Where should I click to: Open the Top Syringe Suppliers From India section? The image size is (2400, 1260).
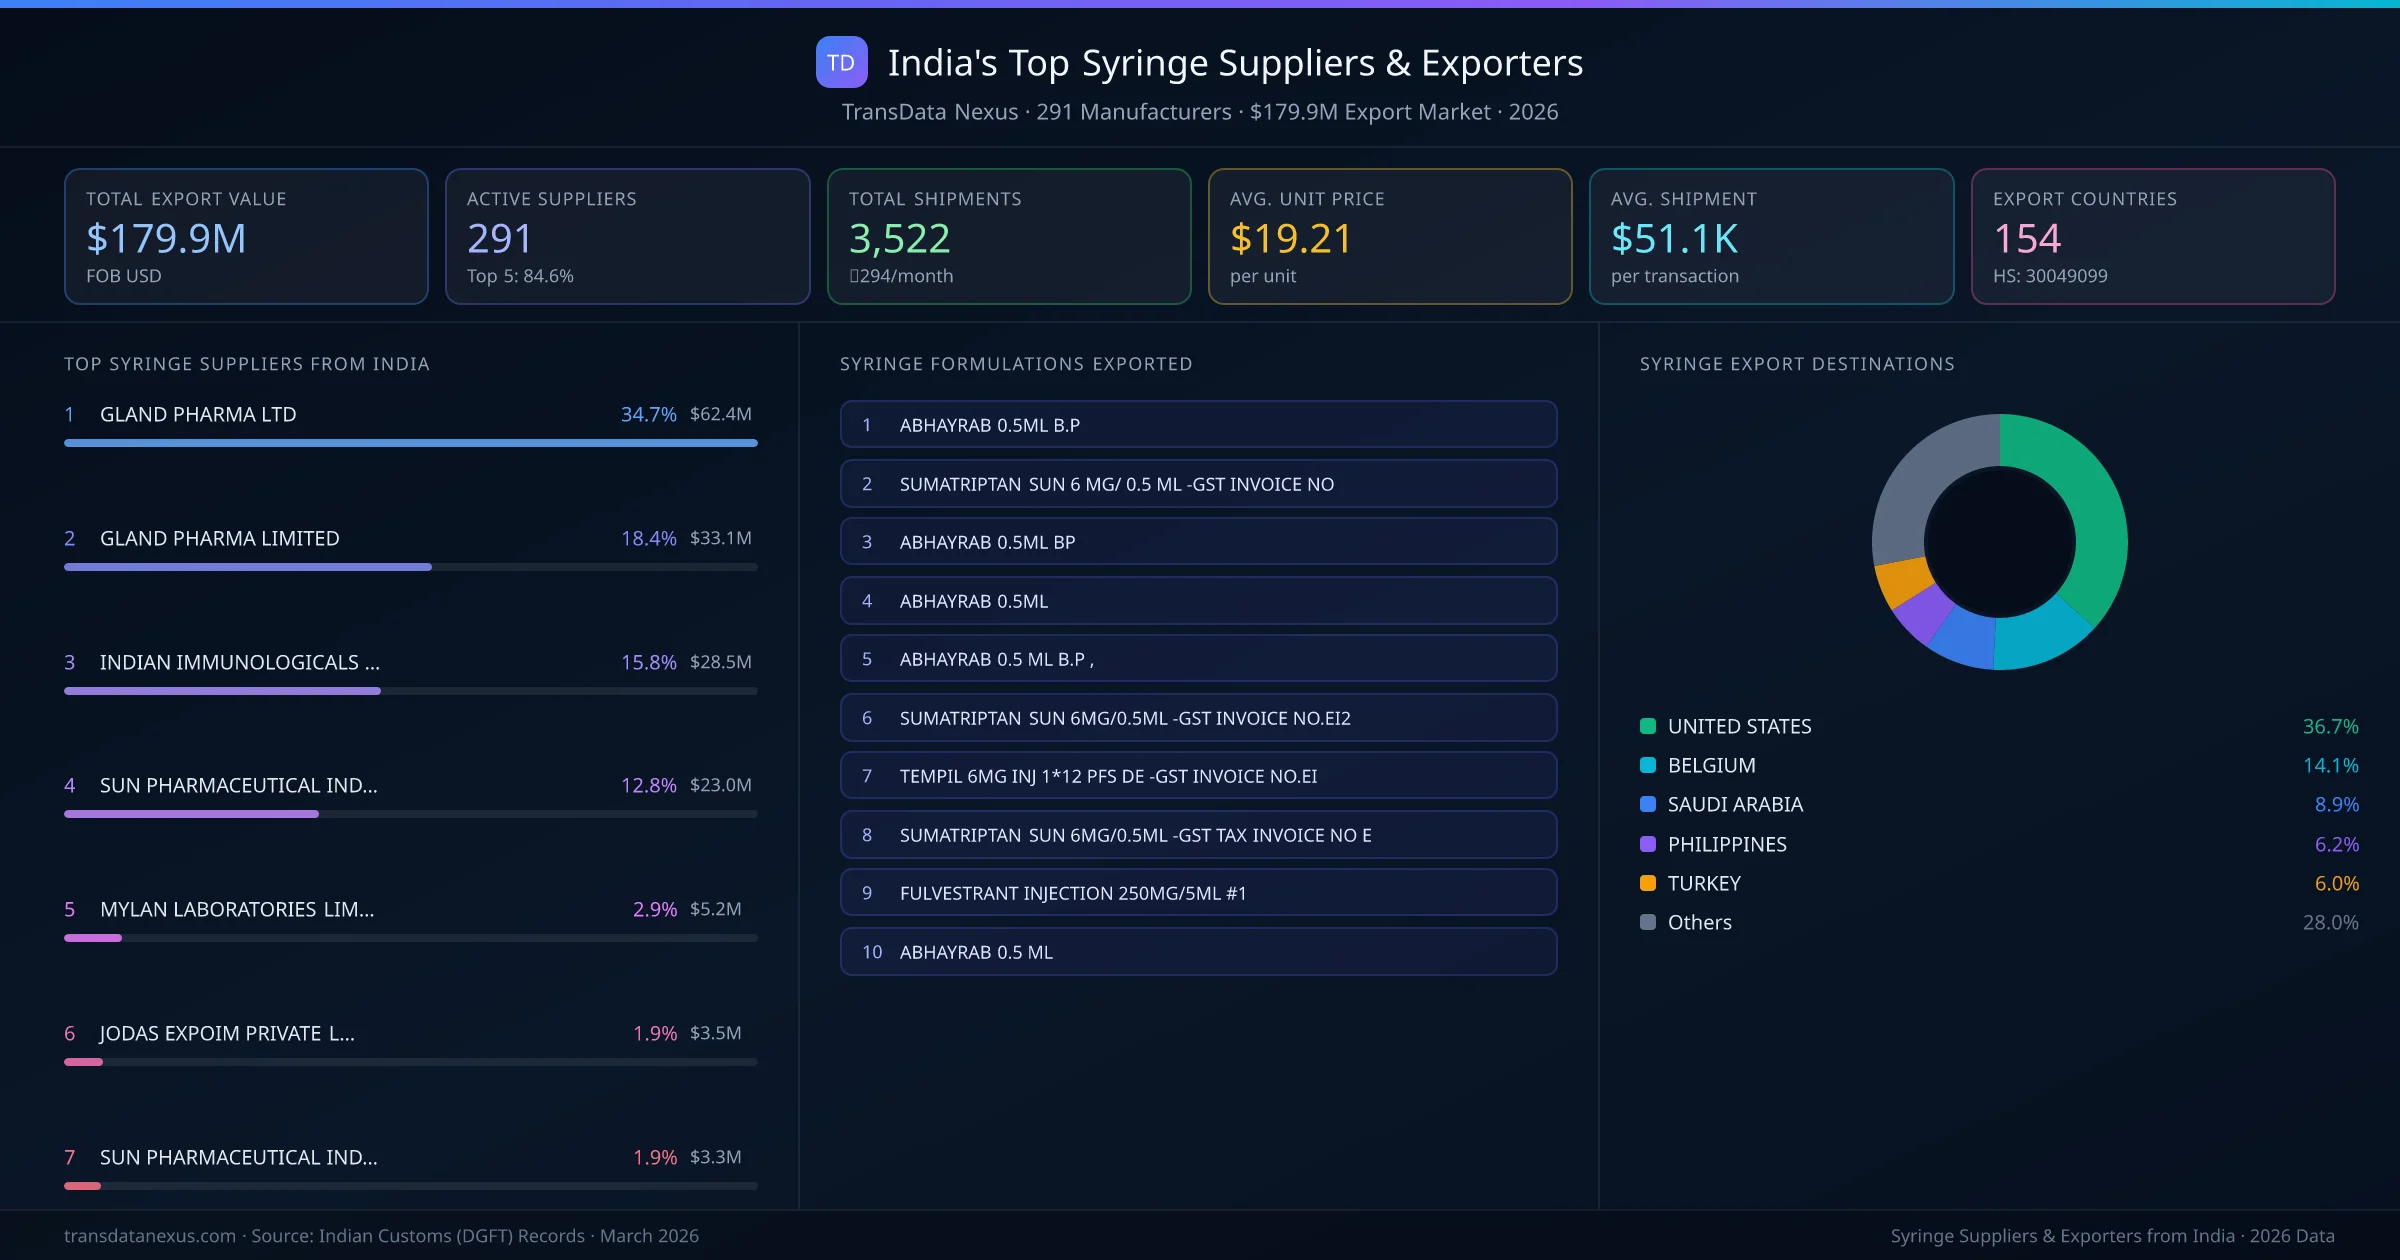(x=246, y=364)
